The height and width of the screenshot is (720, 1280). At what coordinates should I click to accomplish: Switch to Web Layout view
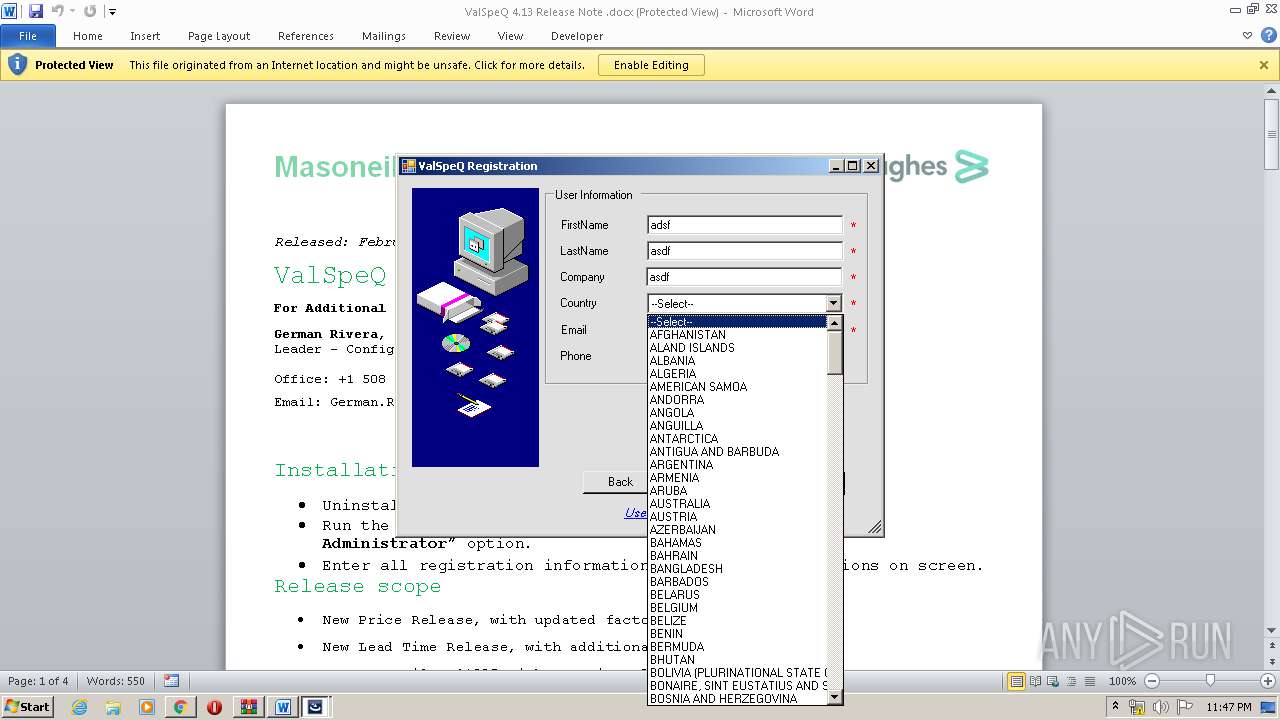coord(1053,681)
